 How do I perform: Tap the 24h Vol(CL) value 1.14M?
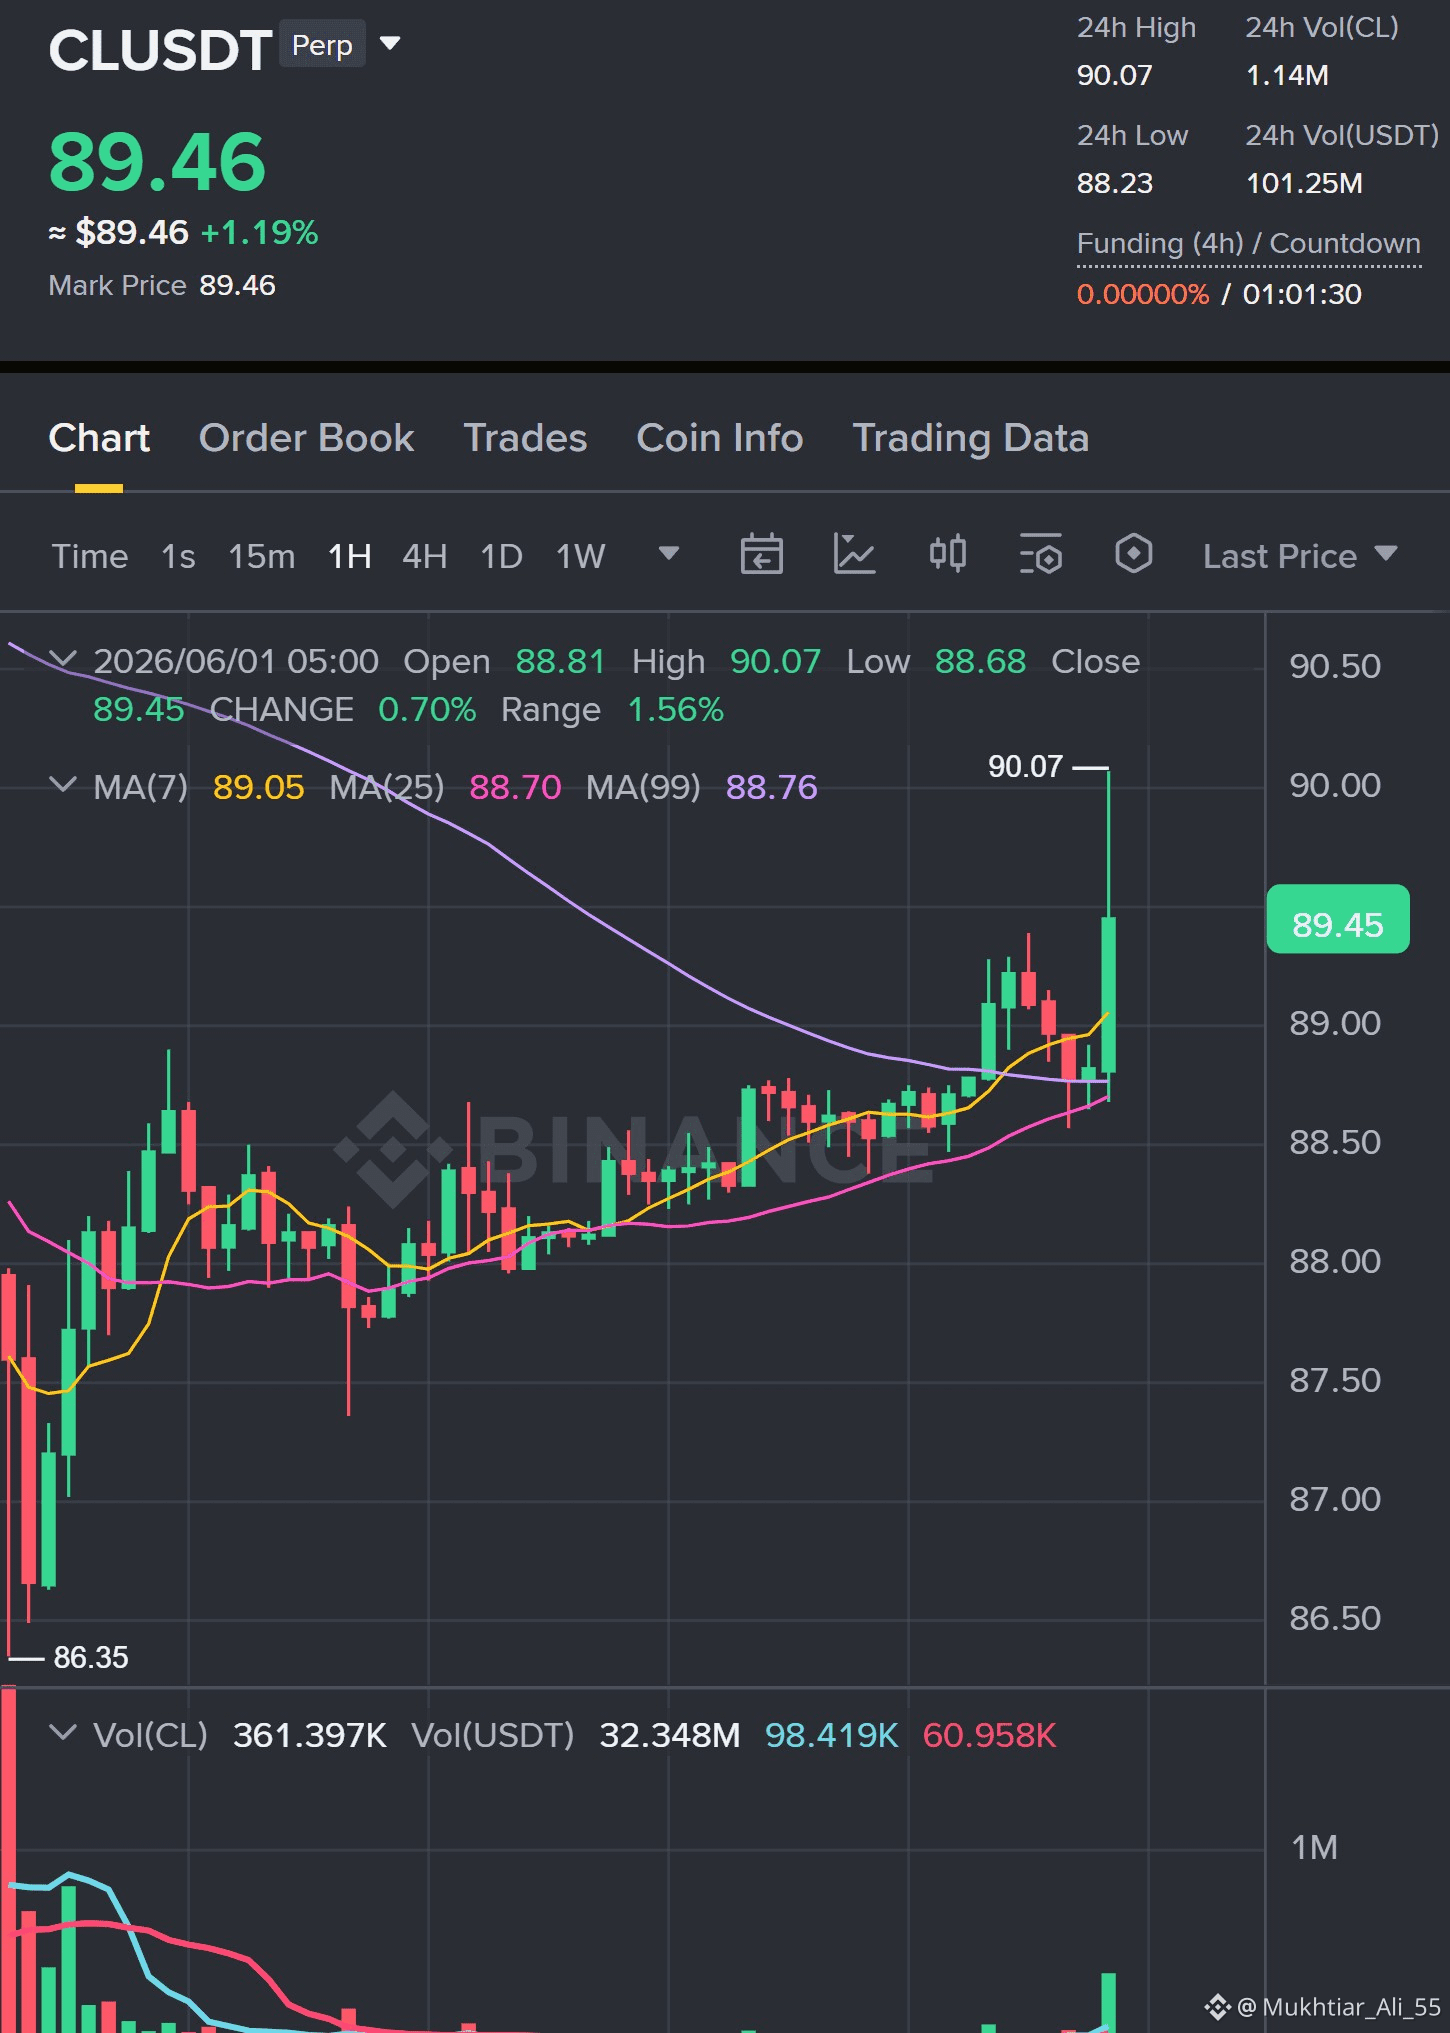click(x=1287, y=75)
